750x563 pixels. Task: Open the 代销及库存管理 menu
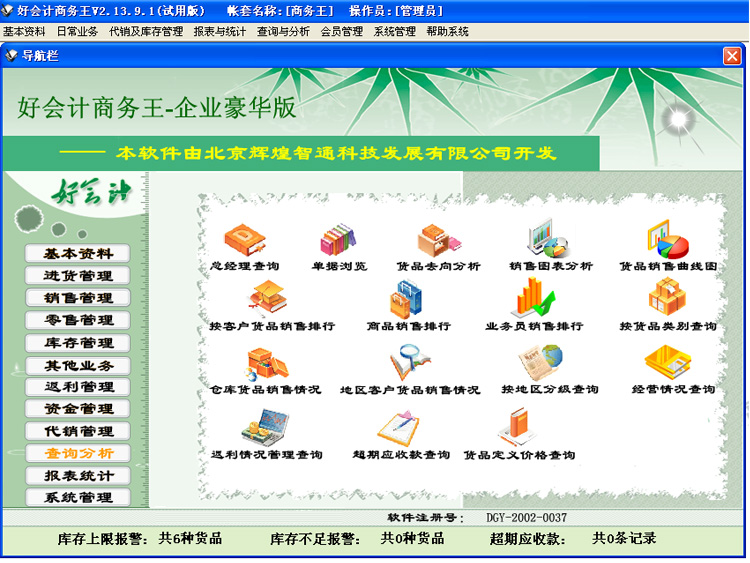coord(146,32)
